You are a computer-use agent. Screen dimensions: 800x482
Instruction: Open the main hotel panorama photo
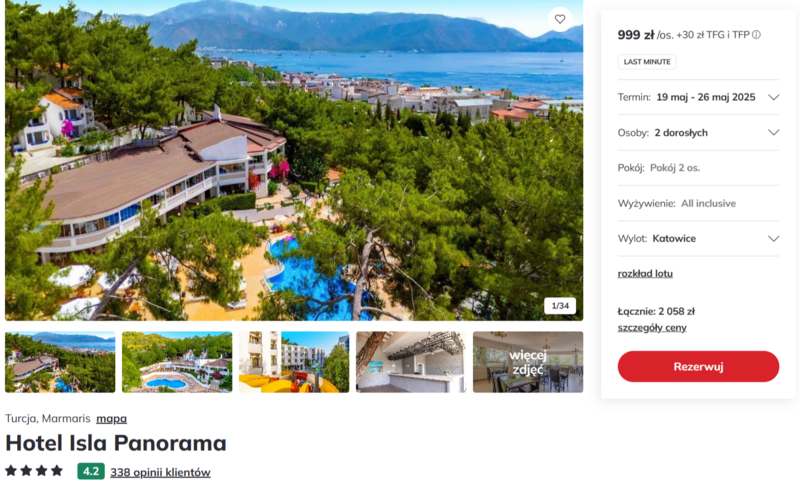coord(294,160)
